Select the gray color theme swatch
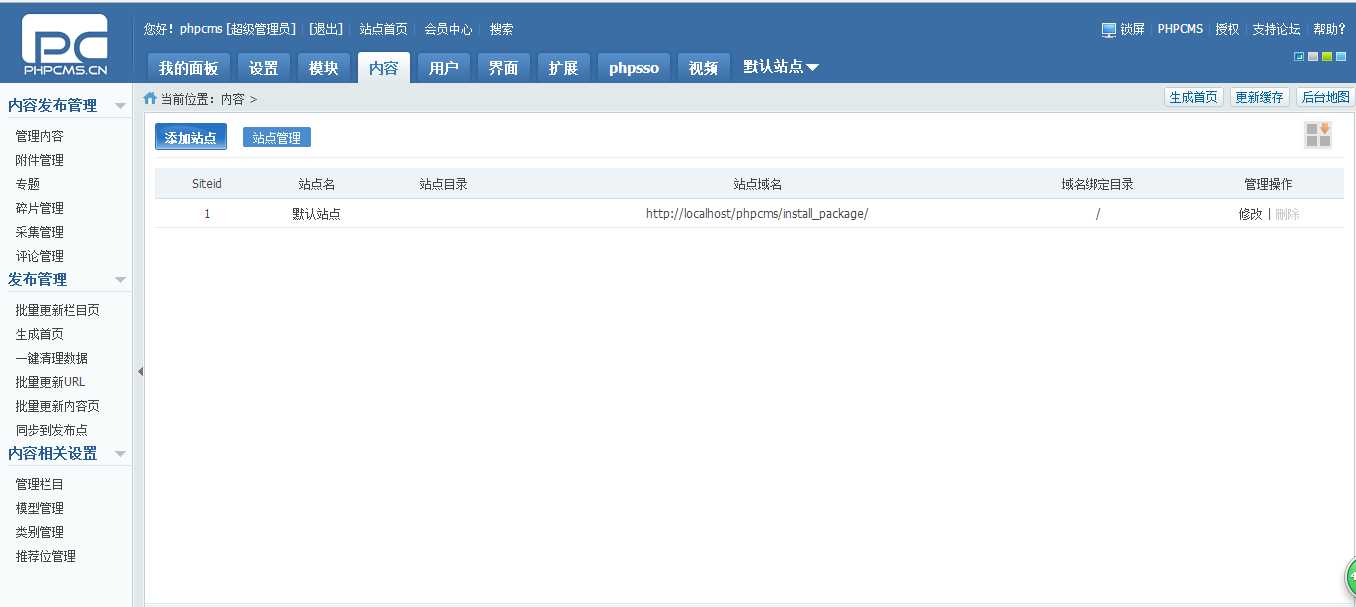 coord(1313,56)
